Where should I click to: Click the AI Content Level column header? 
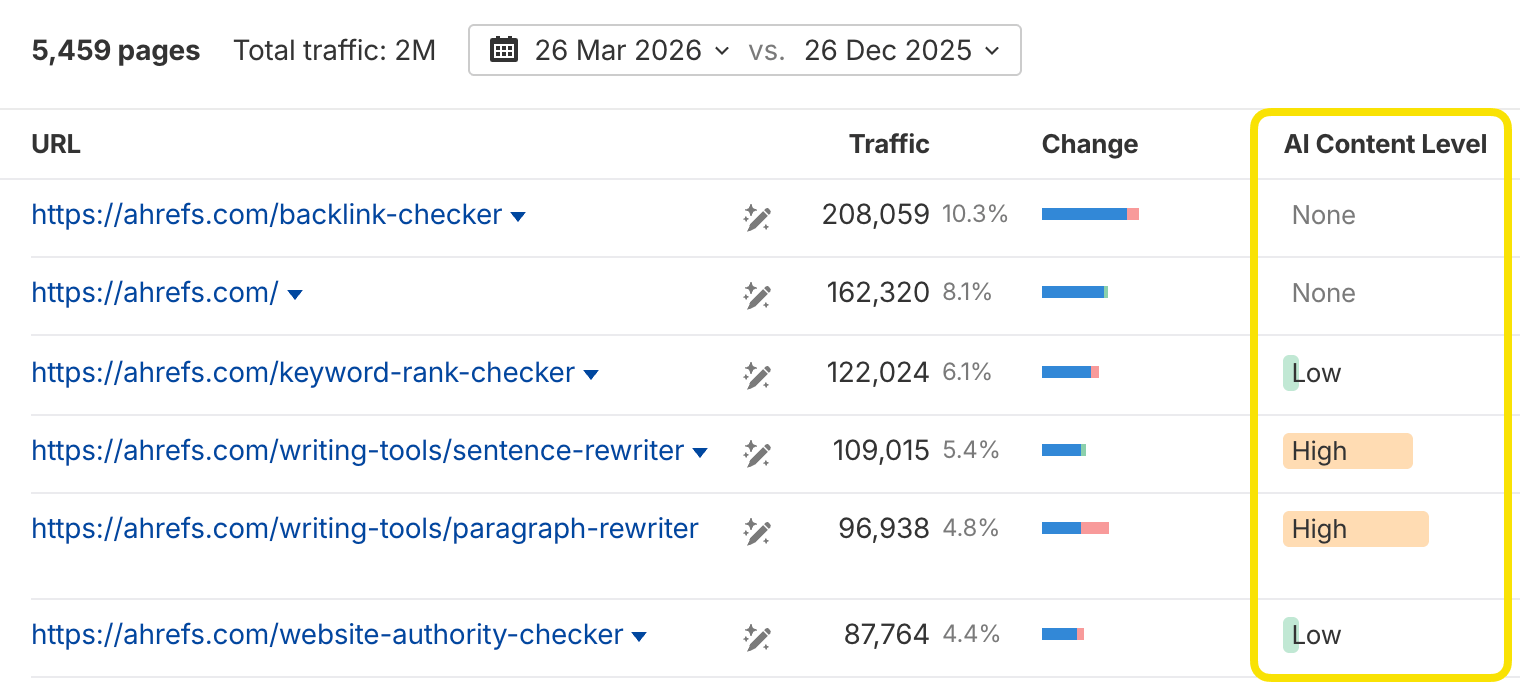click(1384, 144)
